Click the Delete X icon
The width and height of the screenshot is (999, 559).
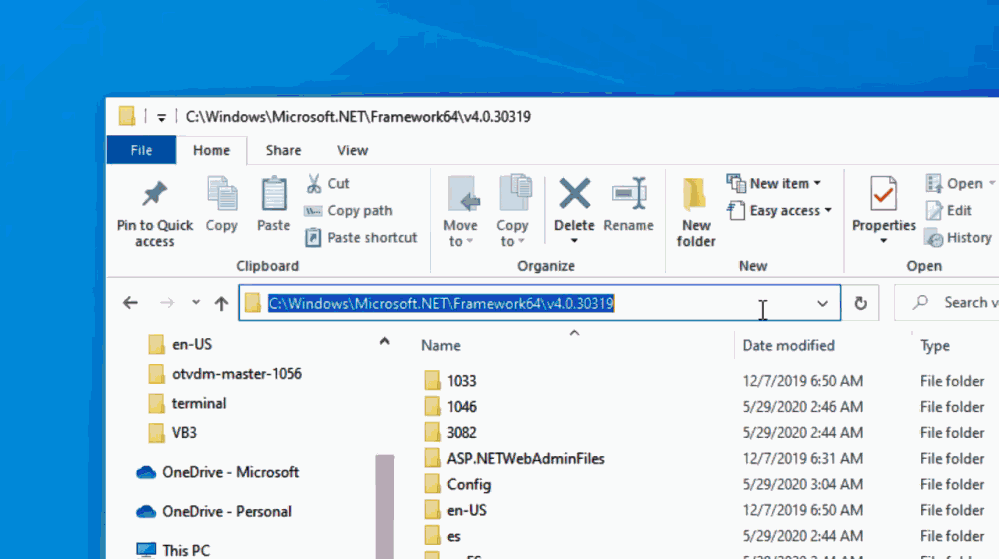point(574,194)
